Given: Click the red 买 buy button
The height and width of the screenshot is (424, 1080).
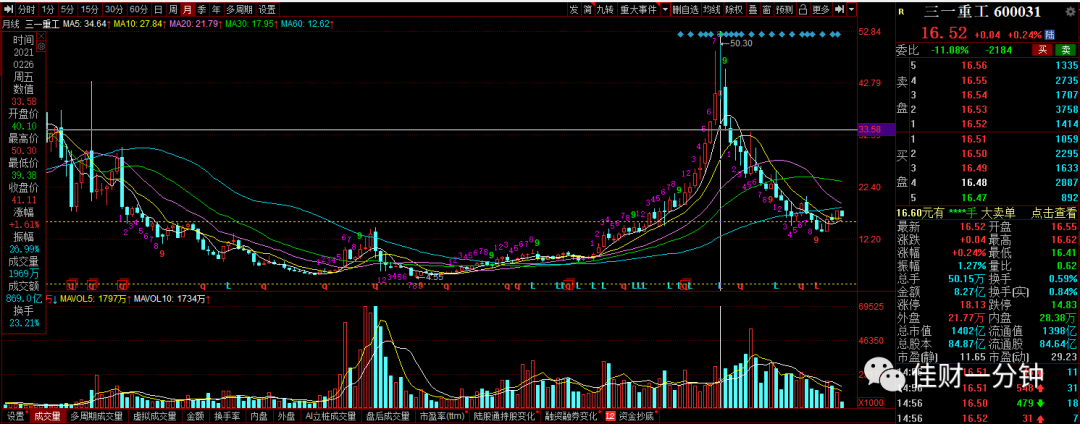Looking at the screenshot, I should click(x=1043, y=50).
